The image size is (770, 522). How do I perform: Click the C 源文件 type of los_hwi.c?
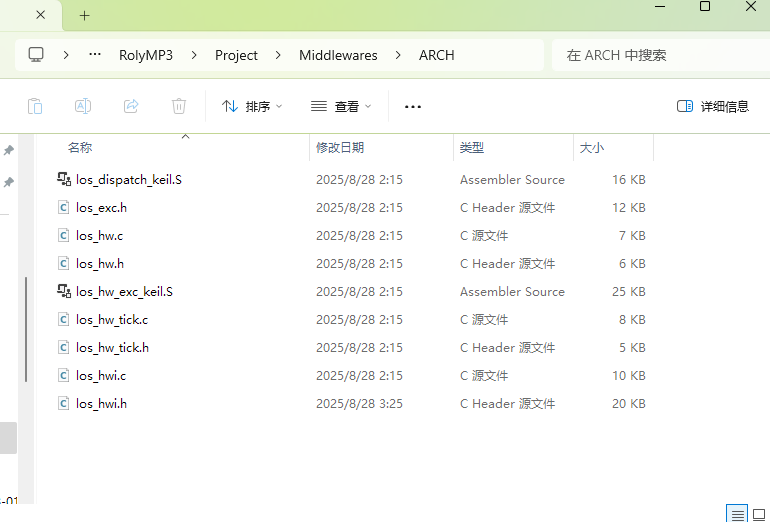tap(484, 376)
